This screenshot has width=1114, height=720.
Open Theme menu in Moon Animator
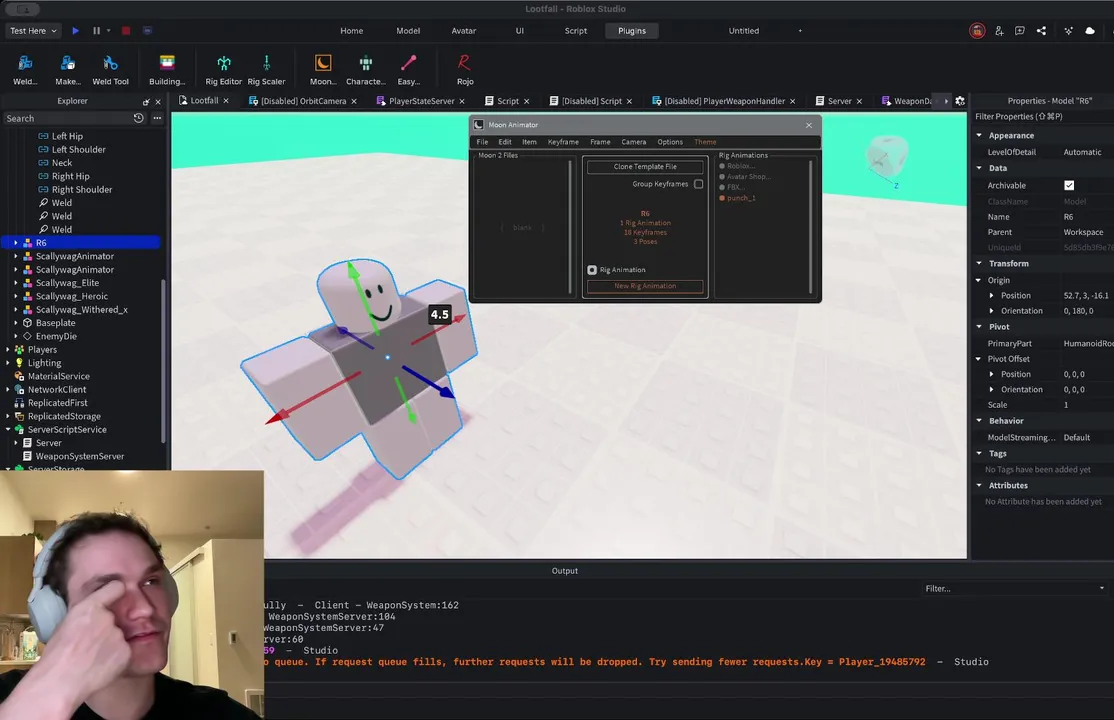(705, 142)
